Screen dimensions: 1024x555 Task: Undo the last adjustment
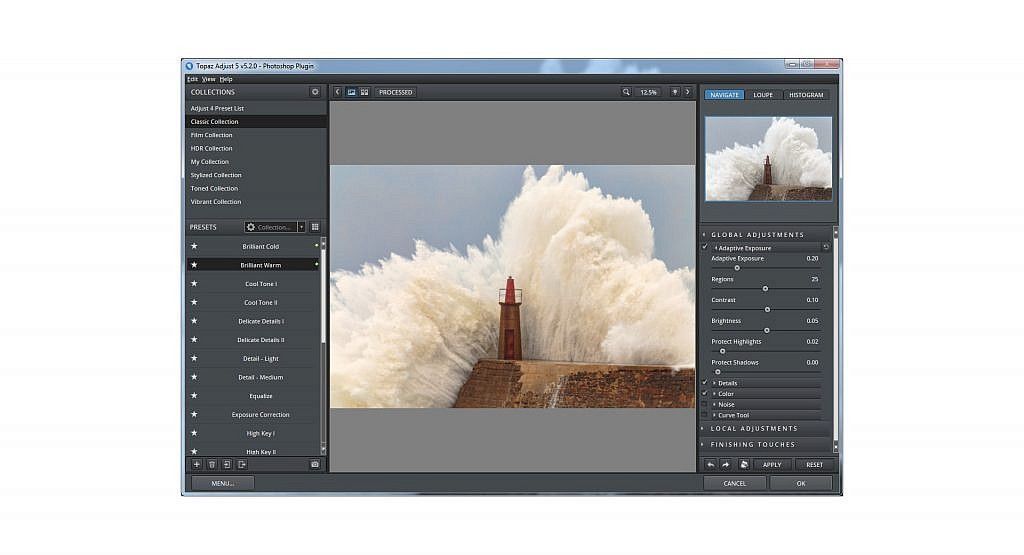711,464
